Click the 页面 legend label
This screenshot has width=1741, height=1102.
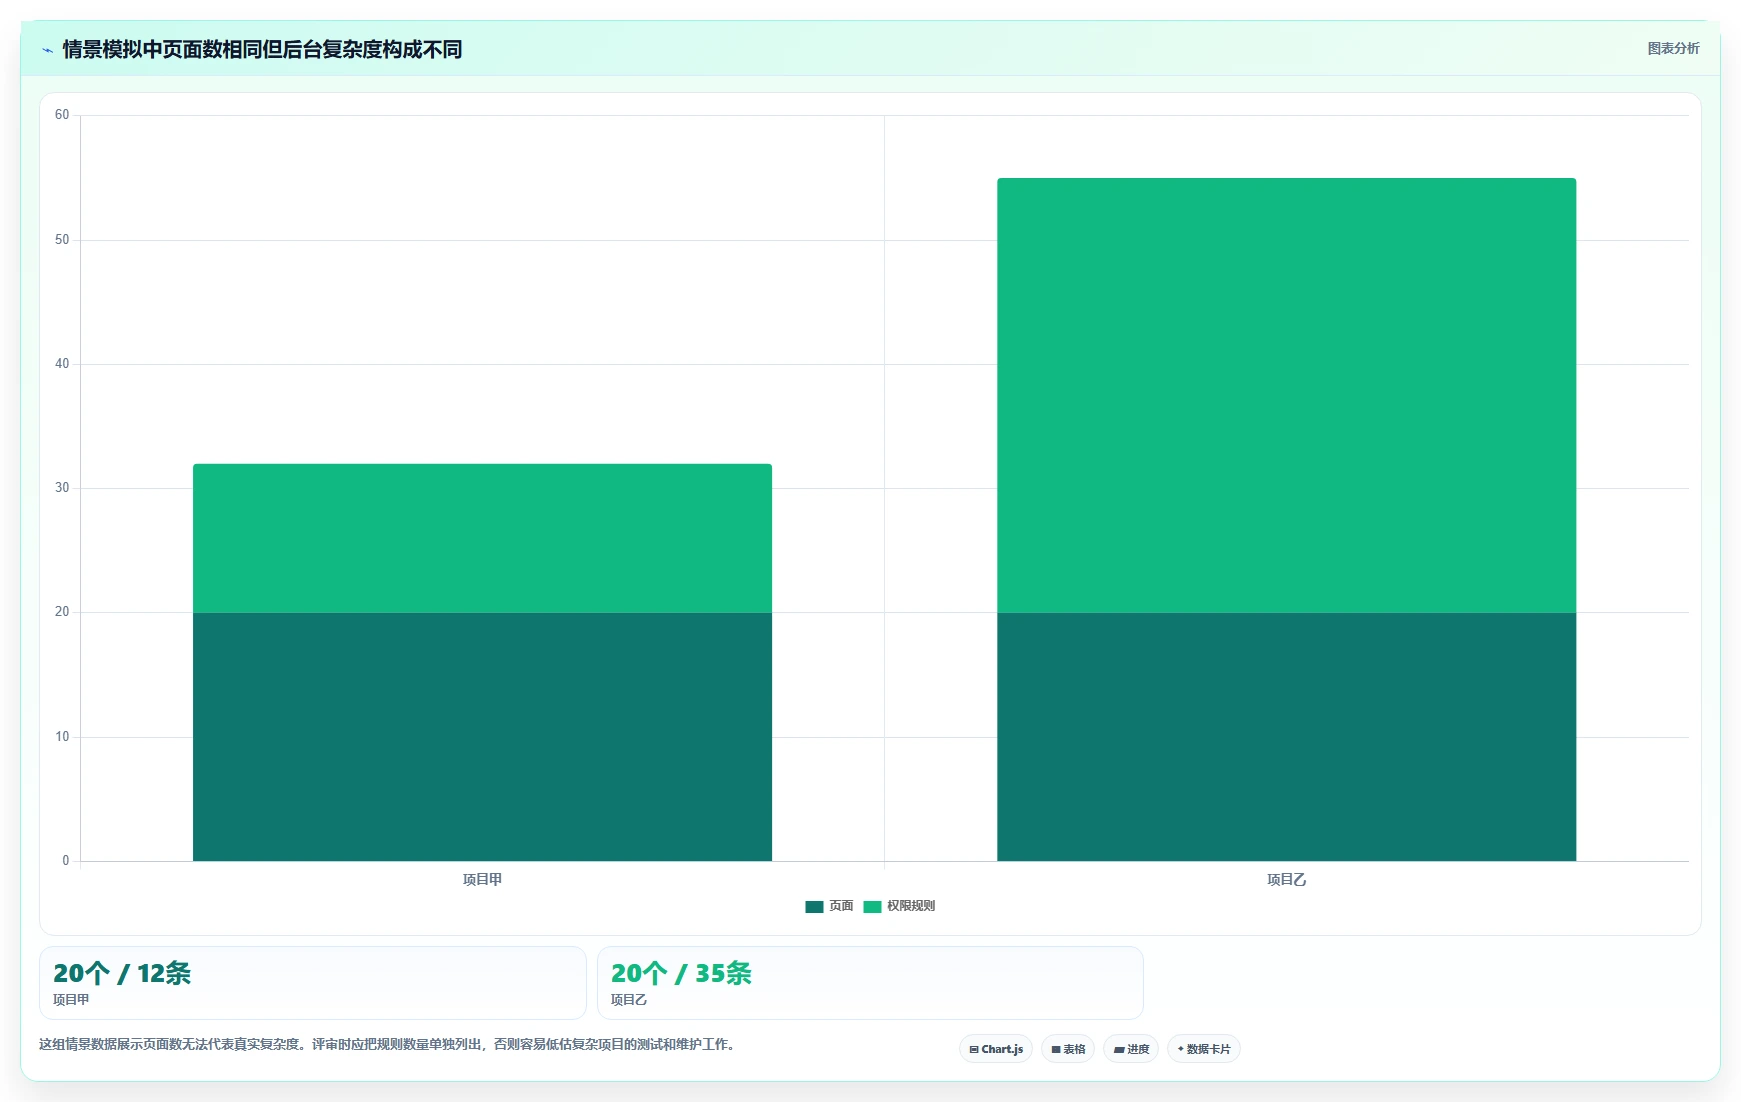(x=841, y=906)
